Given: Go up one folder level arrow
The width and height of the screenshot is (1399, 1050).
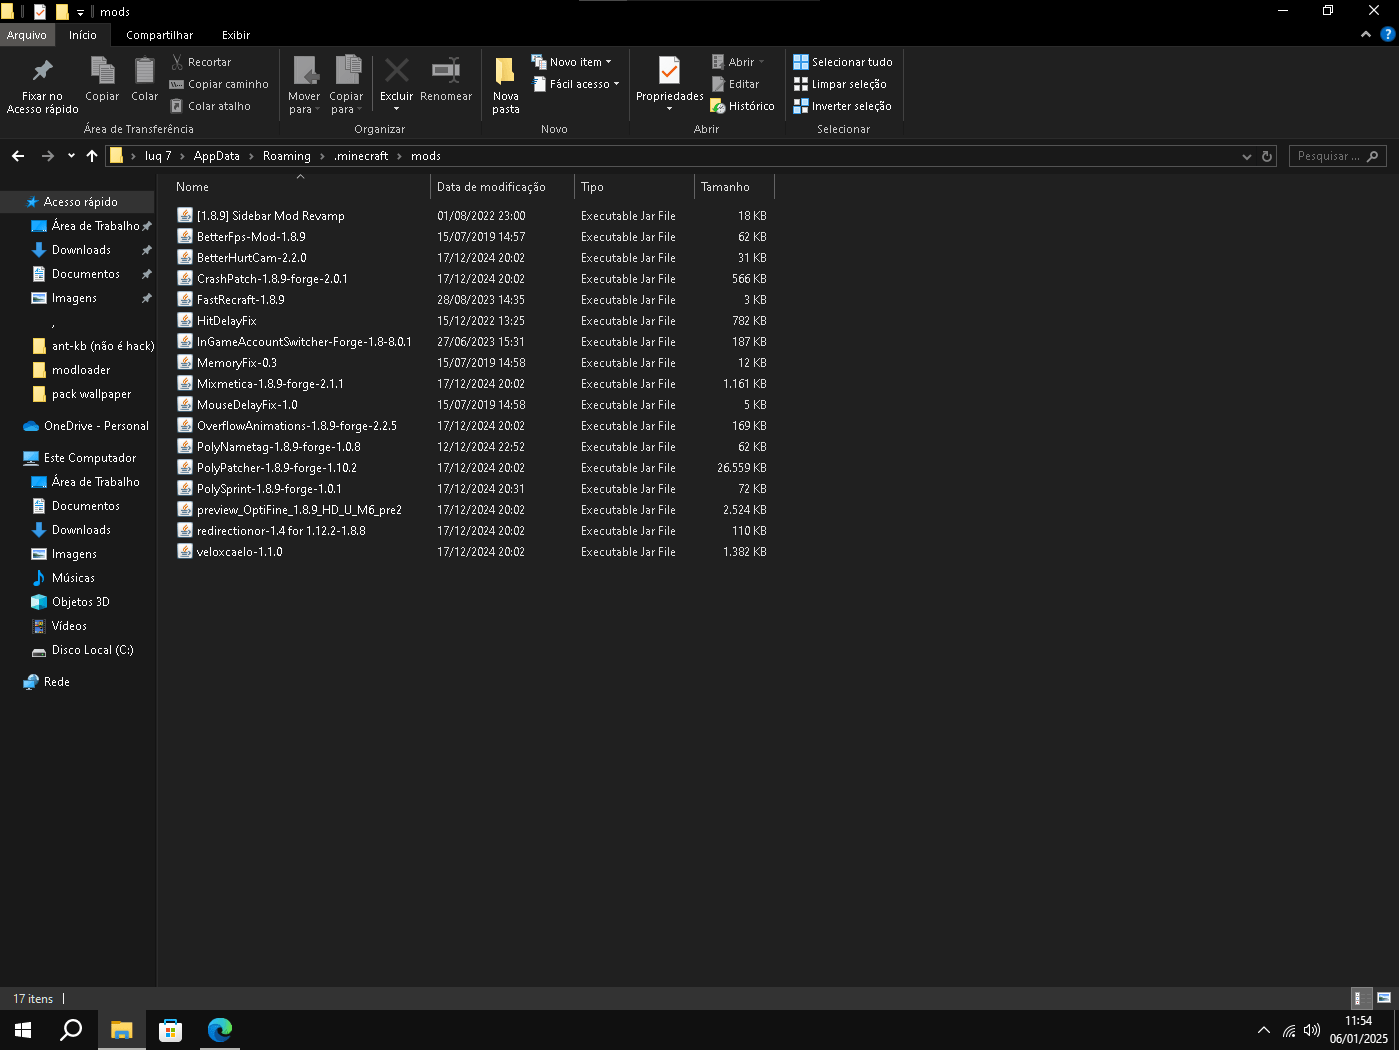Looking at the screenshot, I should pyautogui.click(x=92, y=156).
